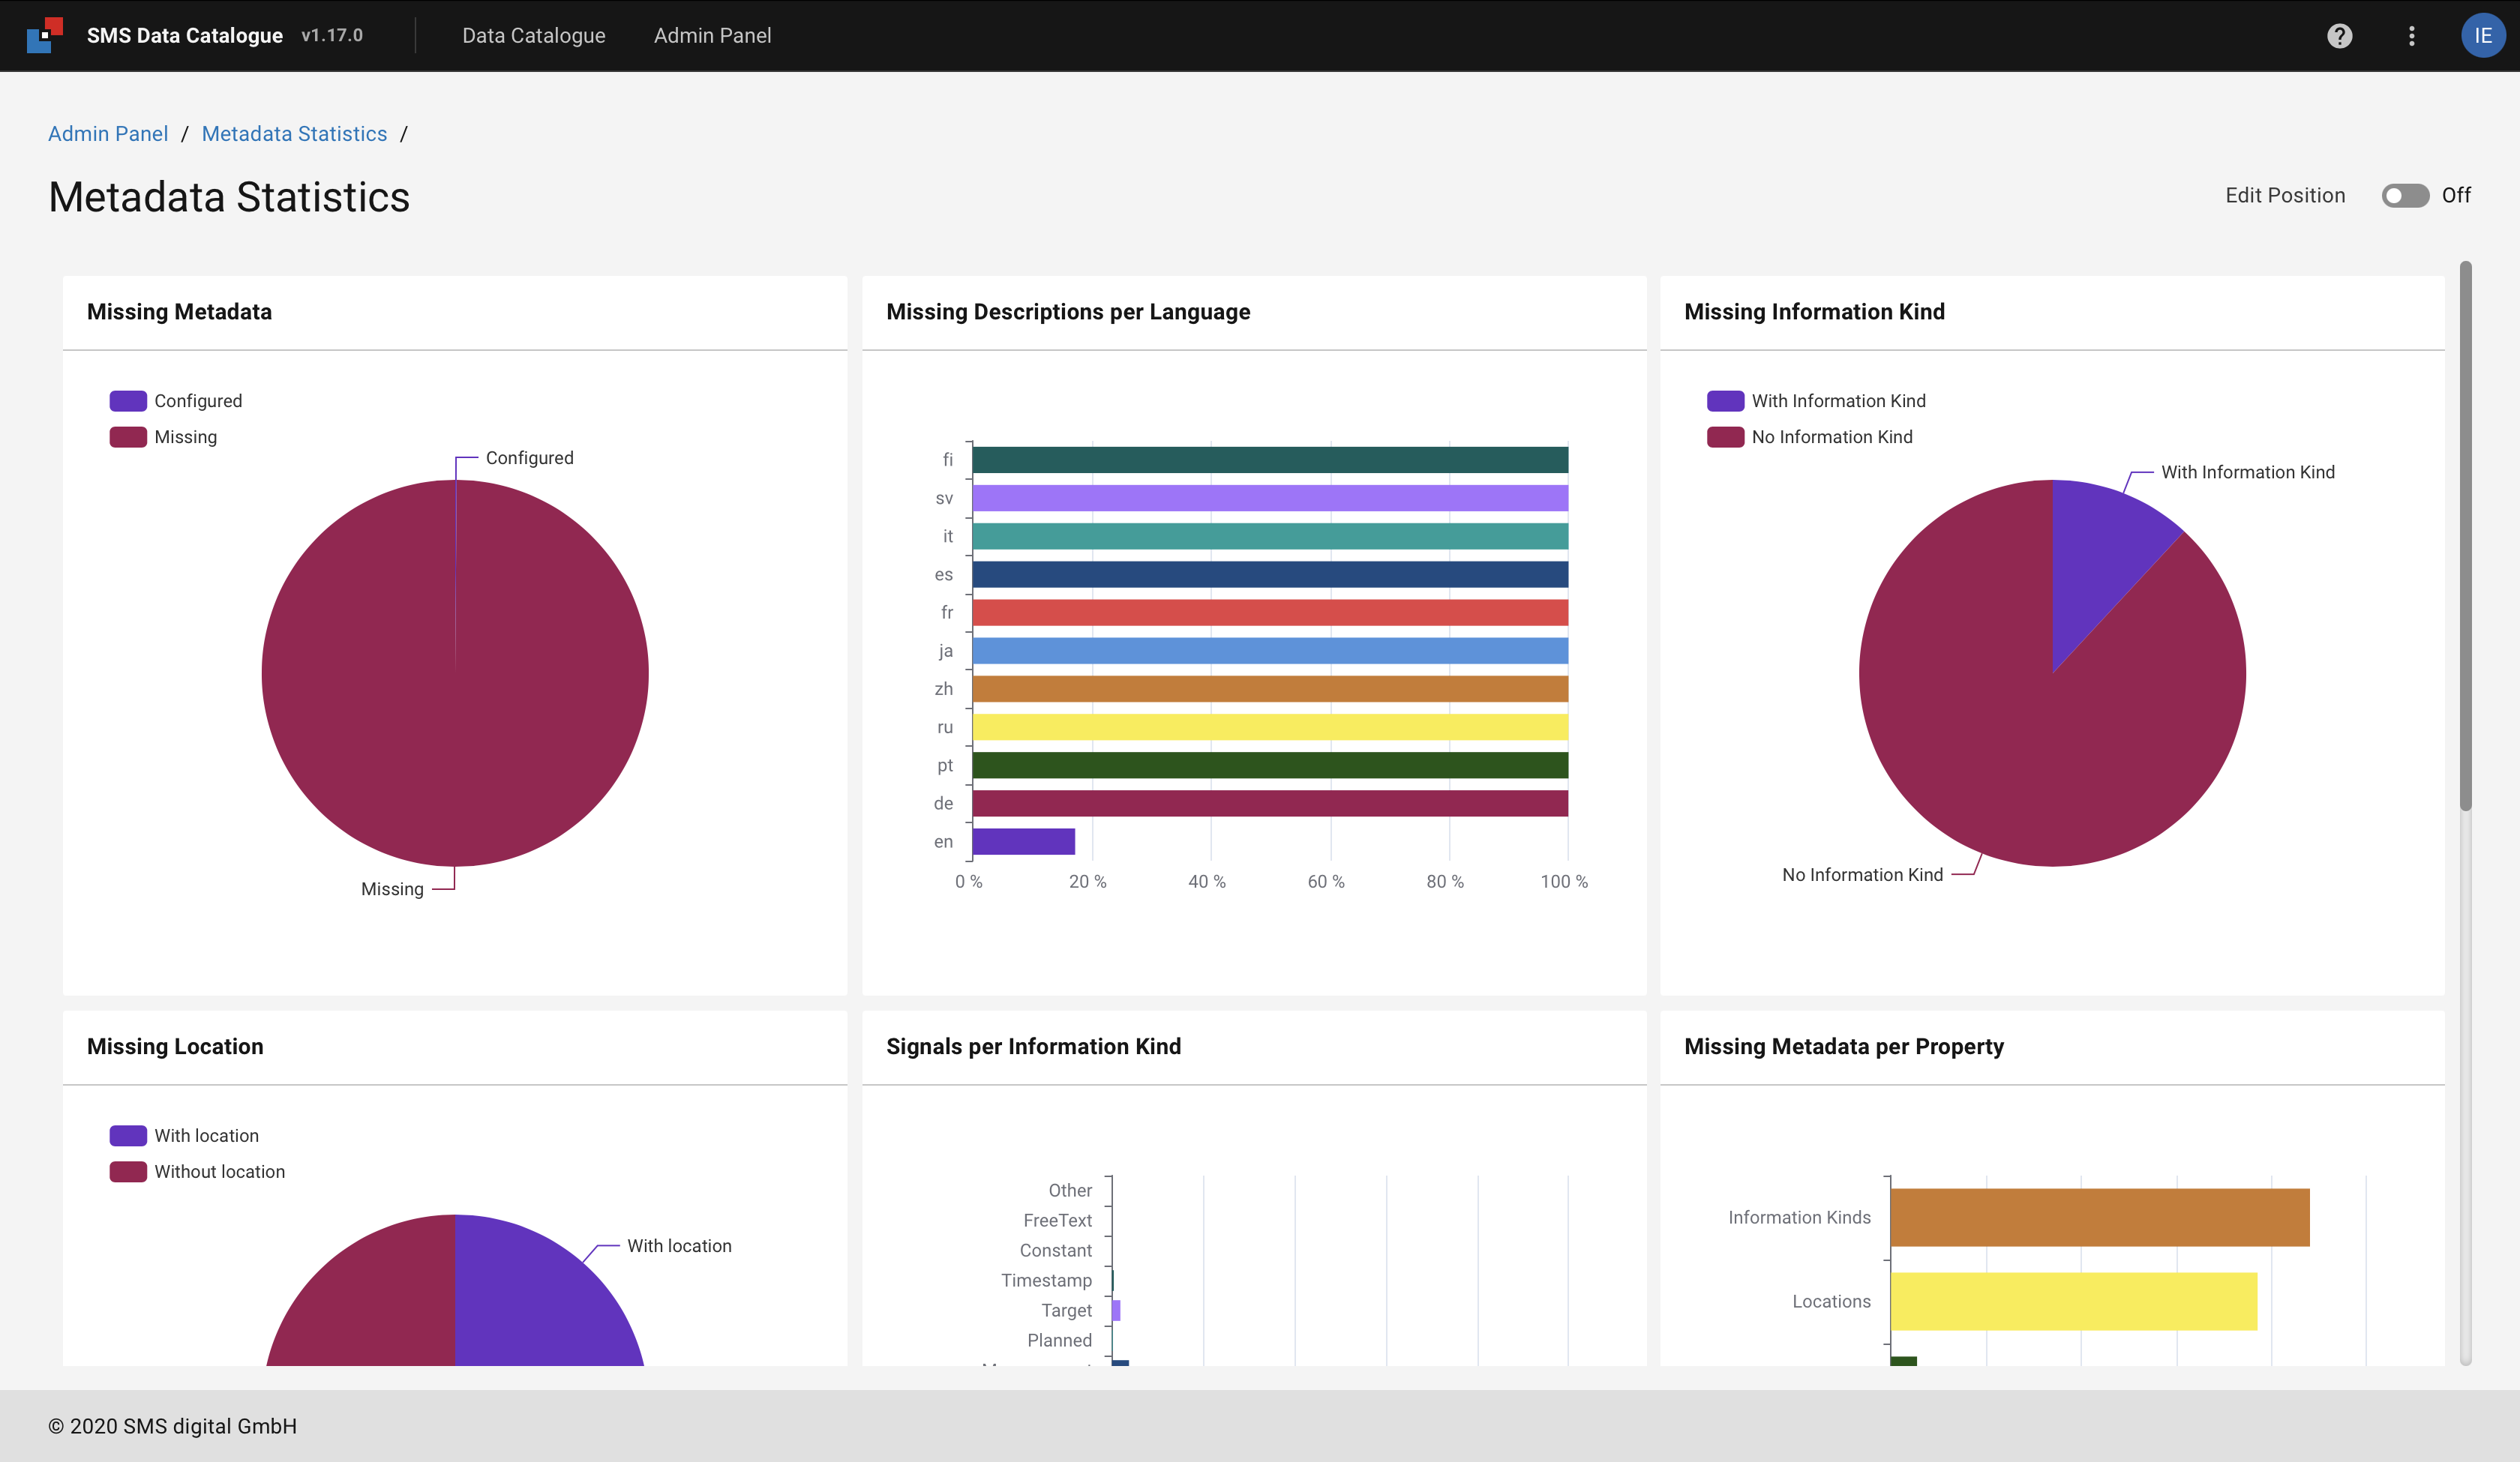Click the SMS Data Catalogue logo icon
The height and width of the screenshot is (1462, 2520).
(45, 35)
